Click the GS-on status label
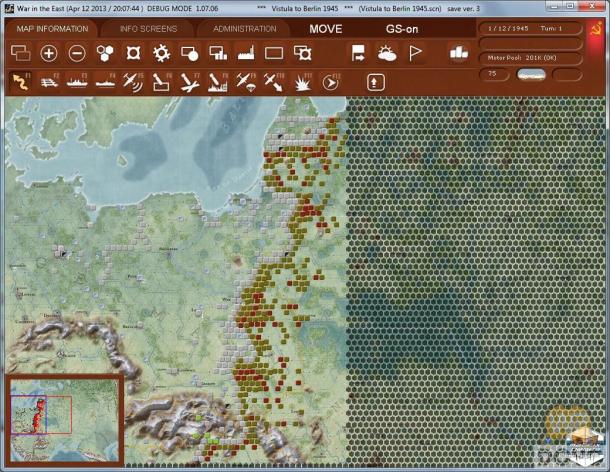This screenshot has width=610, height=472. 401,29
